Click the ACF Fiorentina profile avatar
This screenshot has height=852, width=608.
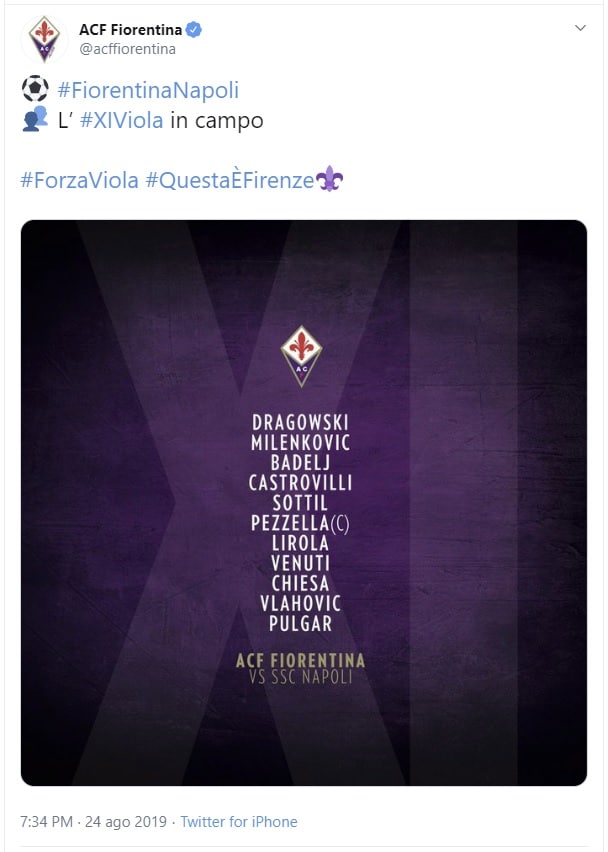pyautogui.click(x=44, y=40)
